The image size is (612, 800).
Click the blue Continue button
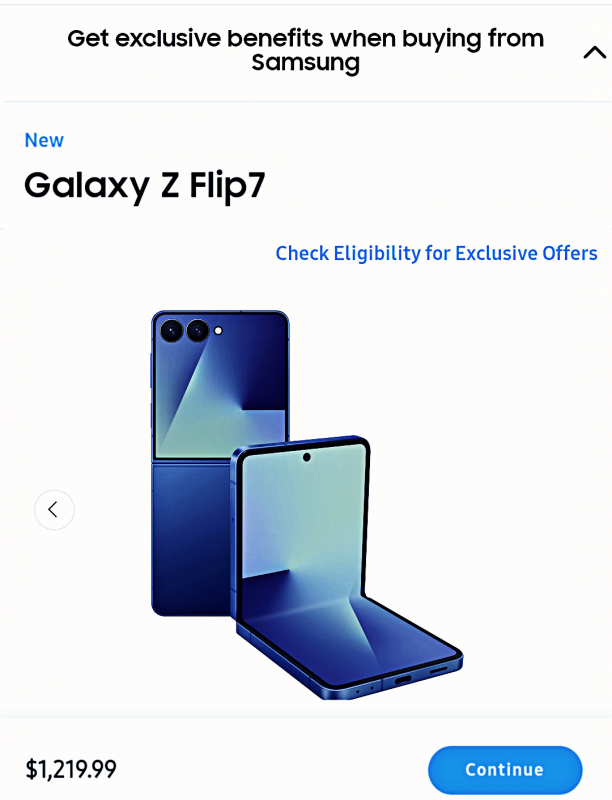pyautogui.click(x=505, y=769)
